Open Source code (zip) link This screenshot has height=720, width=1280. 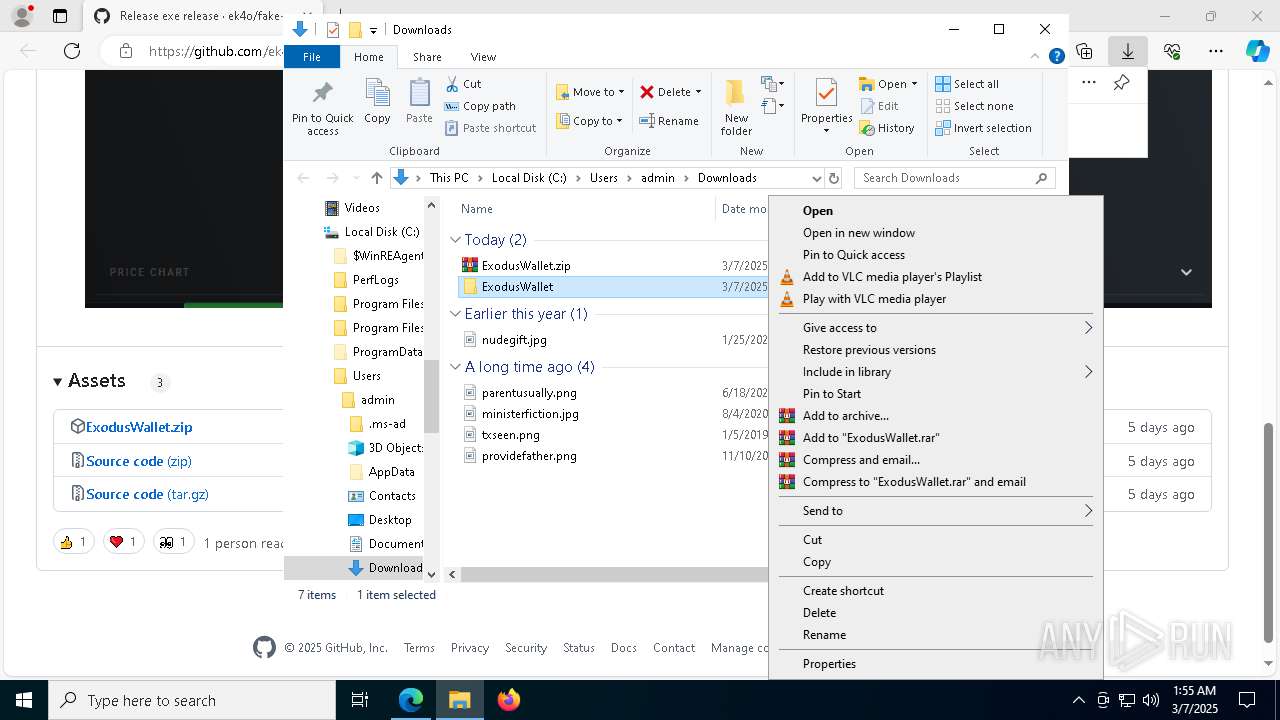point(139,461)
